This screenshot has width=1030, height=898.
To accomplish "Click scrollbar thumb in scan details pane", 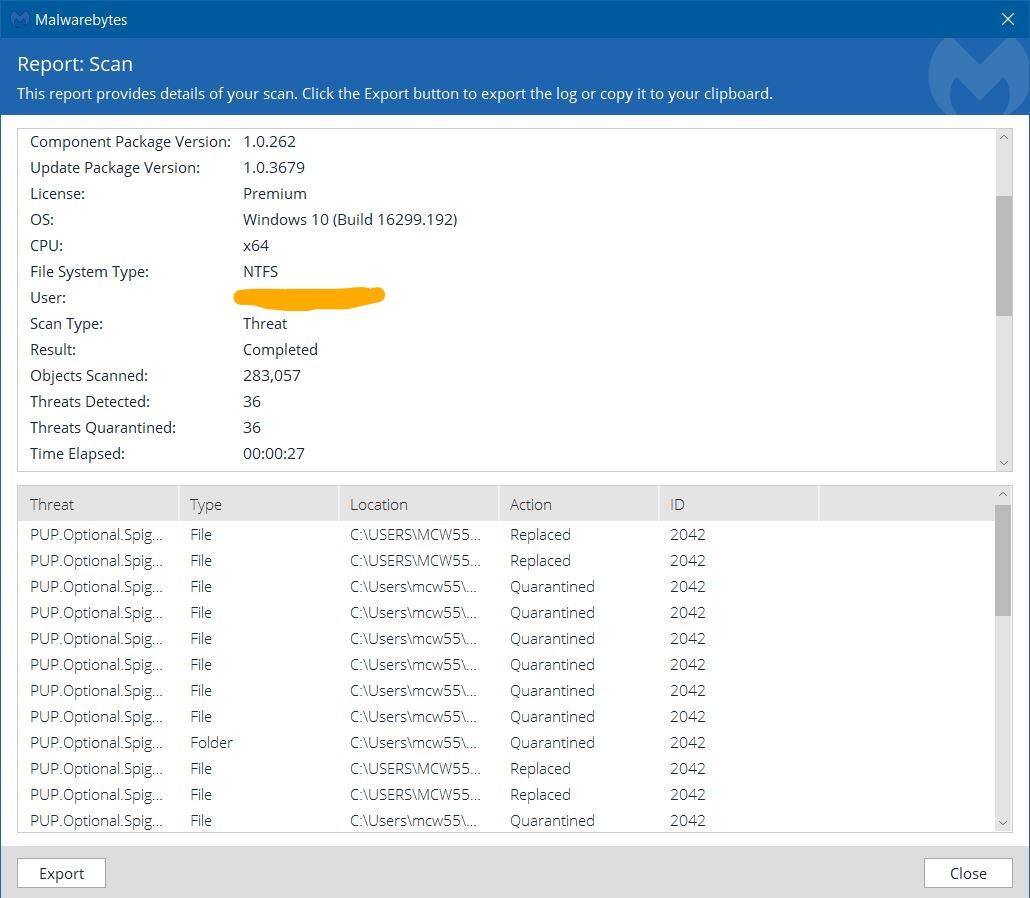I will point(1004,255).
